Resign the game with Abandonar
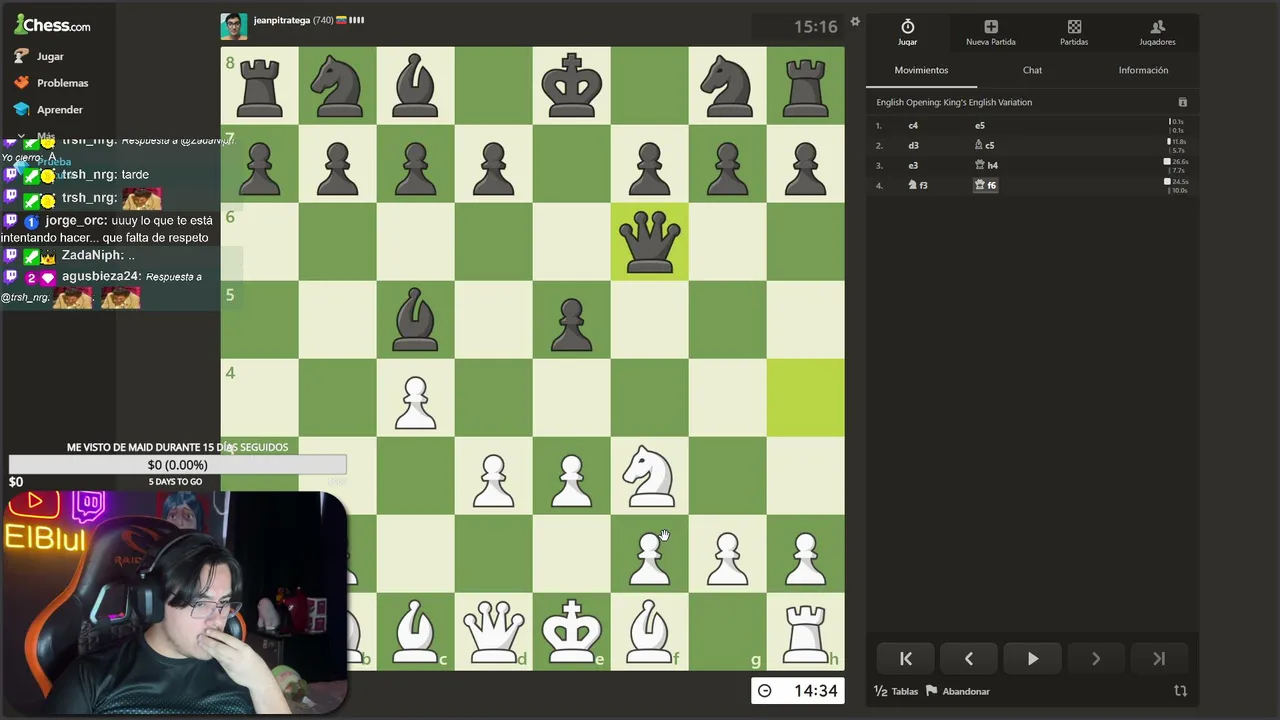 [958, 691]
